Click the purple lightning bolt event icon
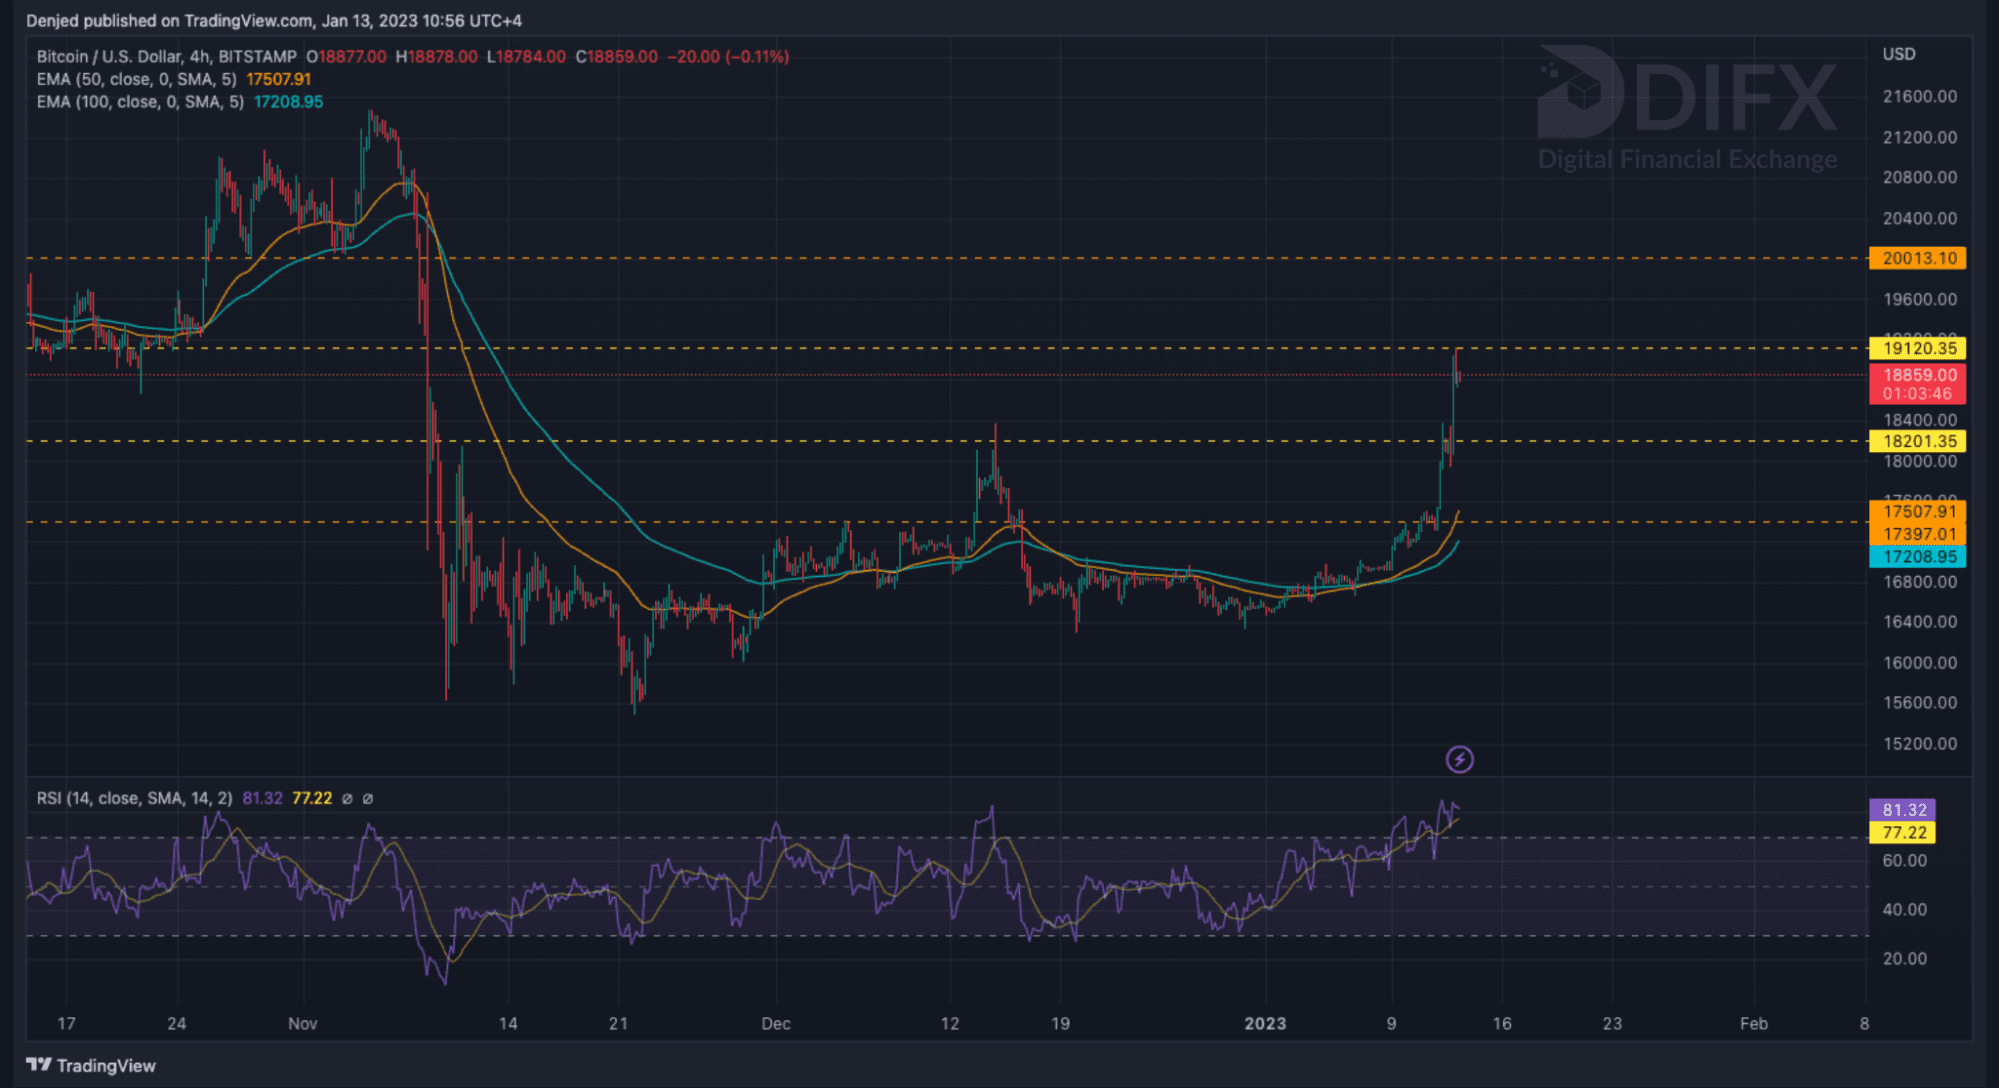This screenshot has width=1999, height=1089. [x=1459, y=760]
